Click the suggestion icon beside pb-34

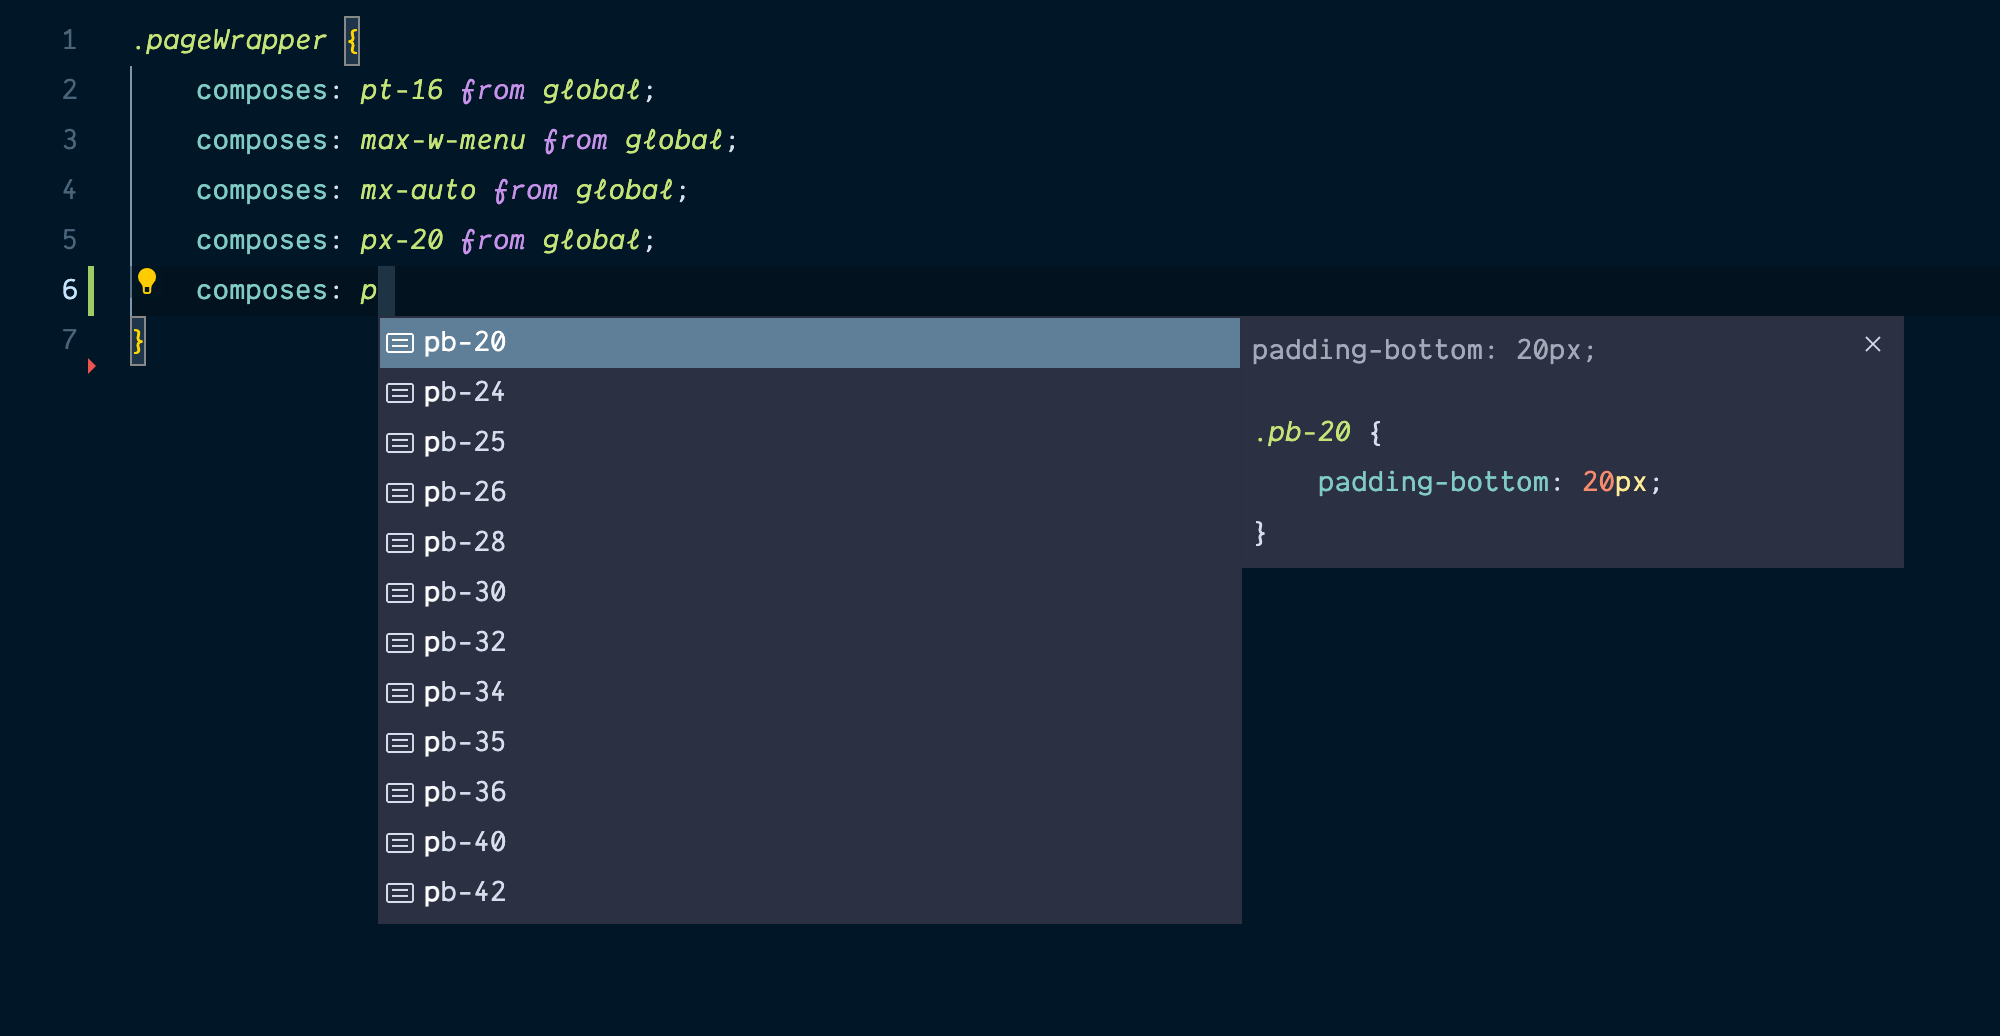click(x=400, y=692)
